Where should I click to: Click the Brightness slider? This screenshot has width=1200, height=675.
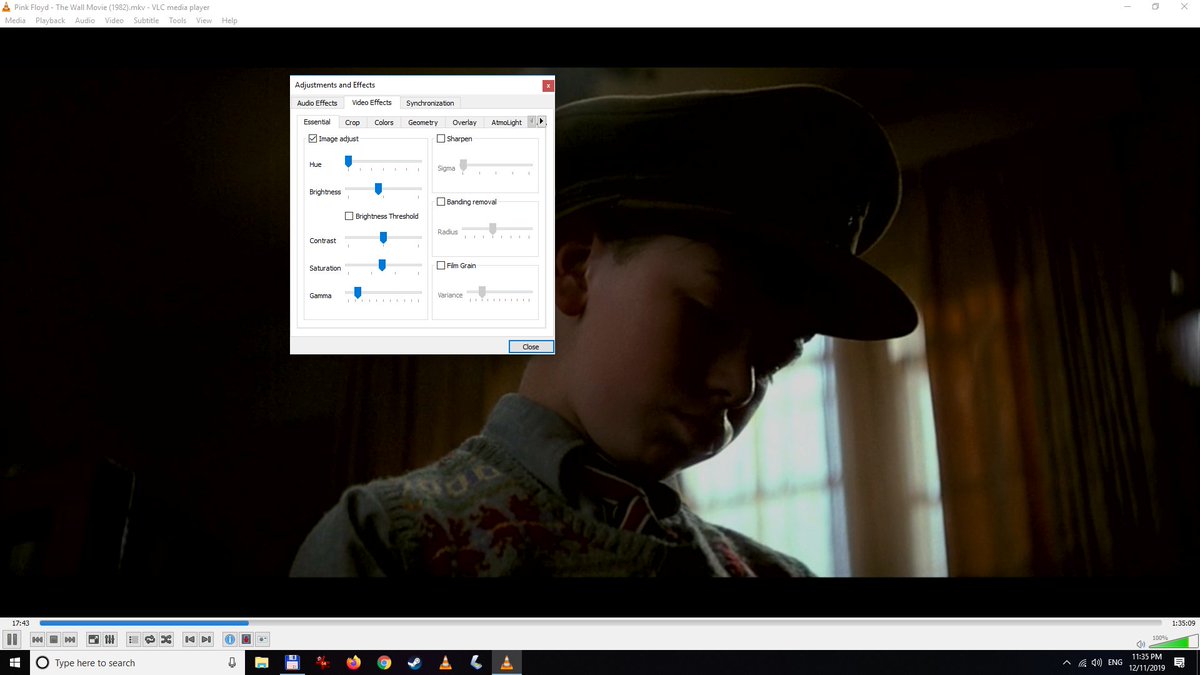pos(383,188)
